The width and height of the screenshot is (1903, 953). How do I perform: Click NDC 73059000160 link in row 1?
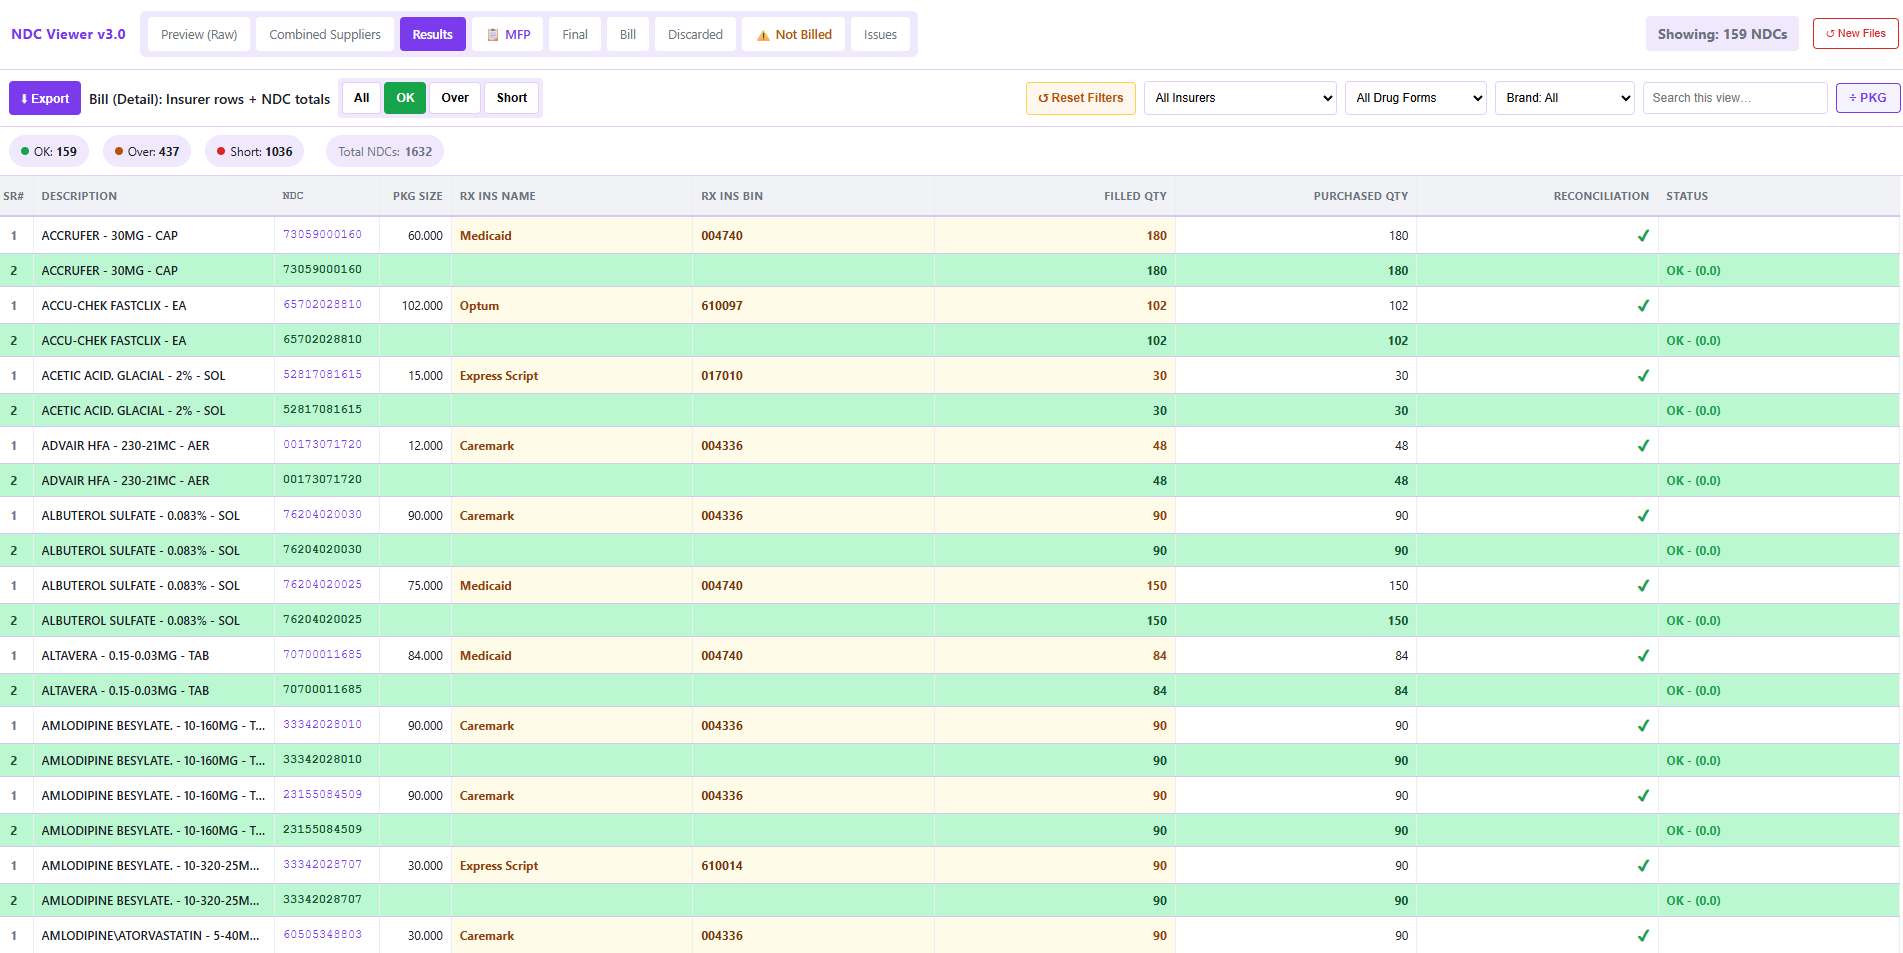pos(322,235)
